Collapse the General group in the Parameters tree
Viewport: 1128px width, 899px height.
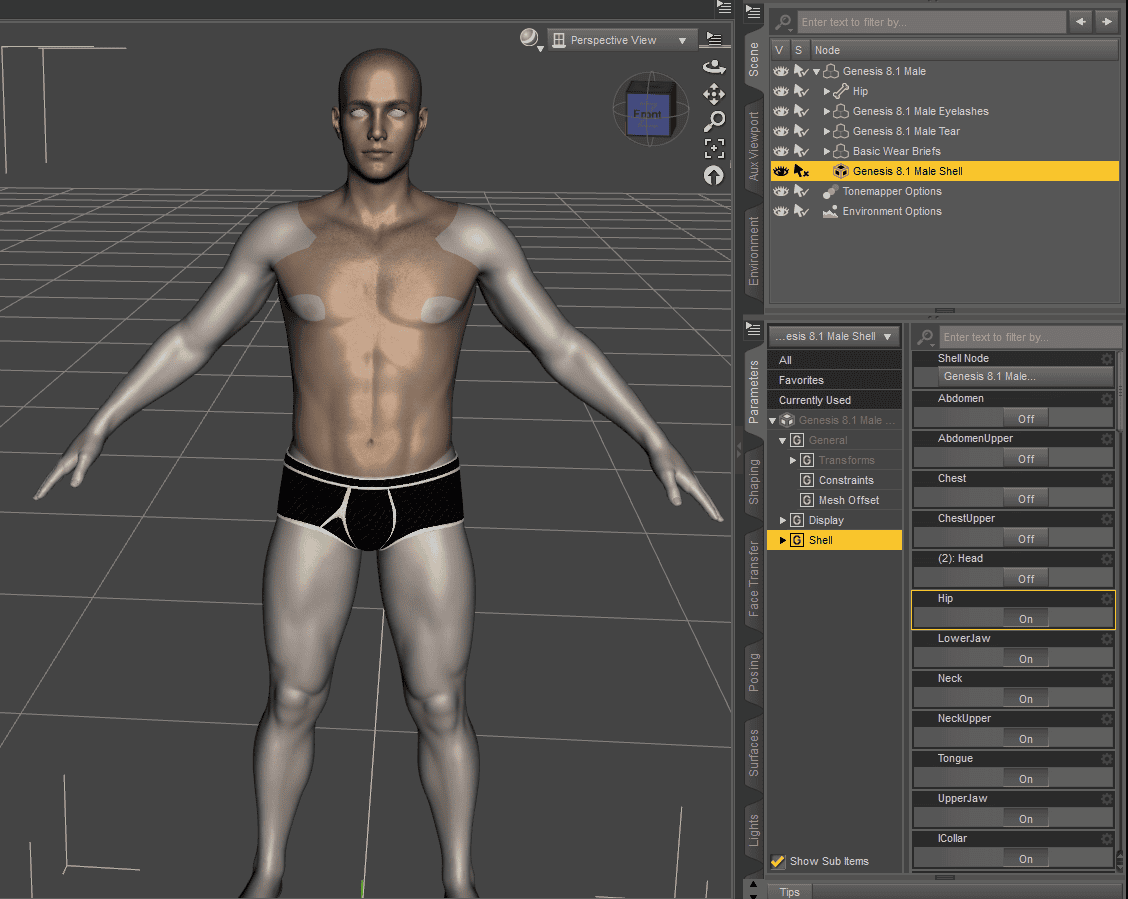[783, 440]
